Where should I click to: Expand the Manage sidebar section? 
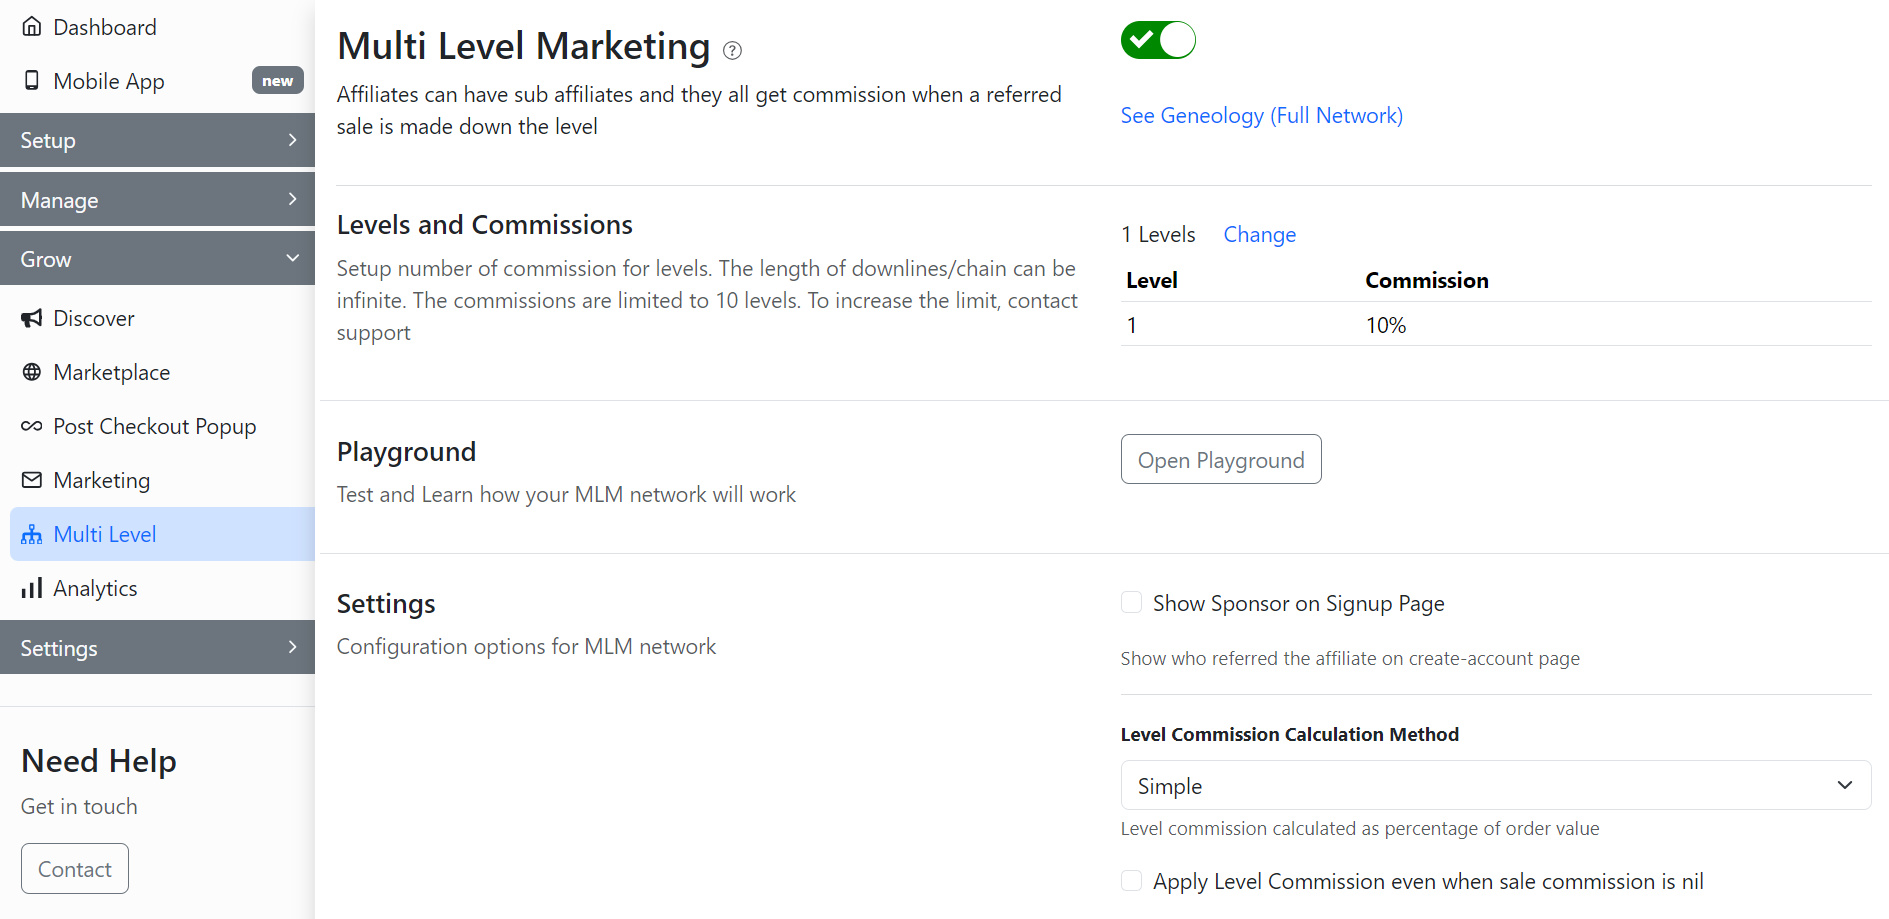(157, 200)
